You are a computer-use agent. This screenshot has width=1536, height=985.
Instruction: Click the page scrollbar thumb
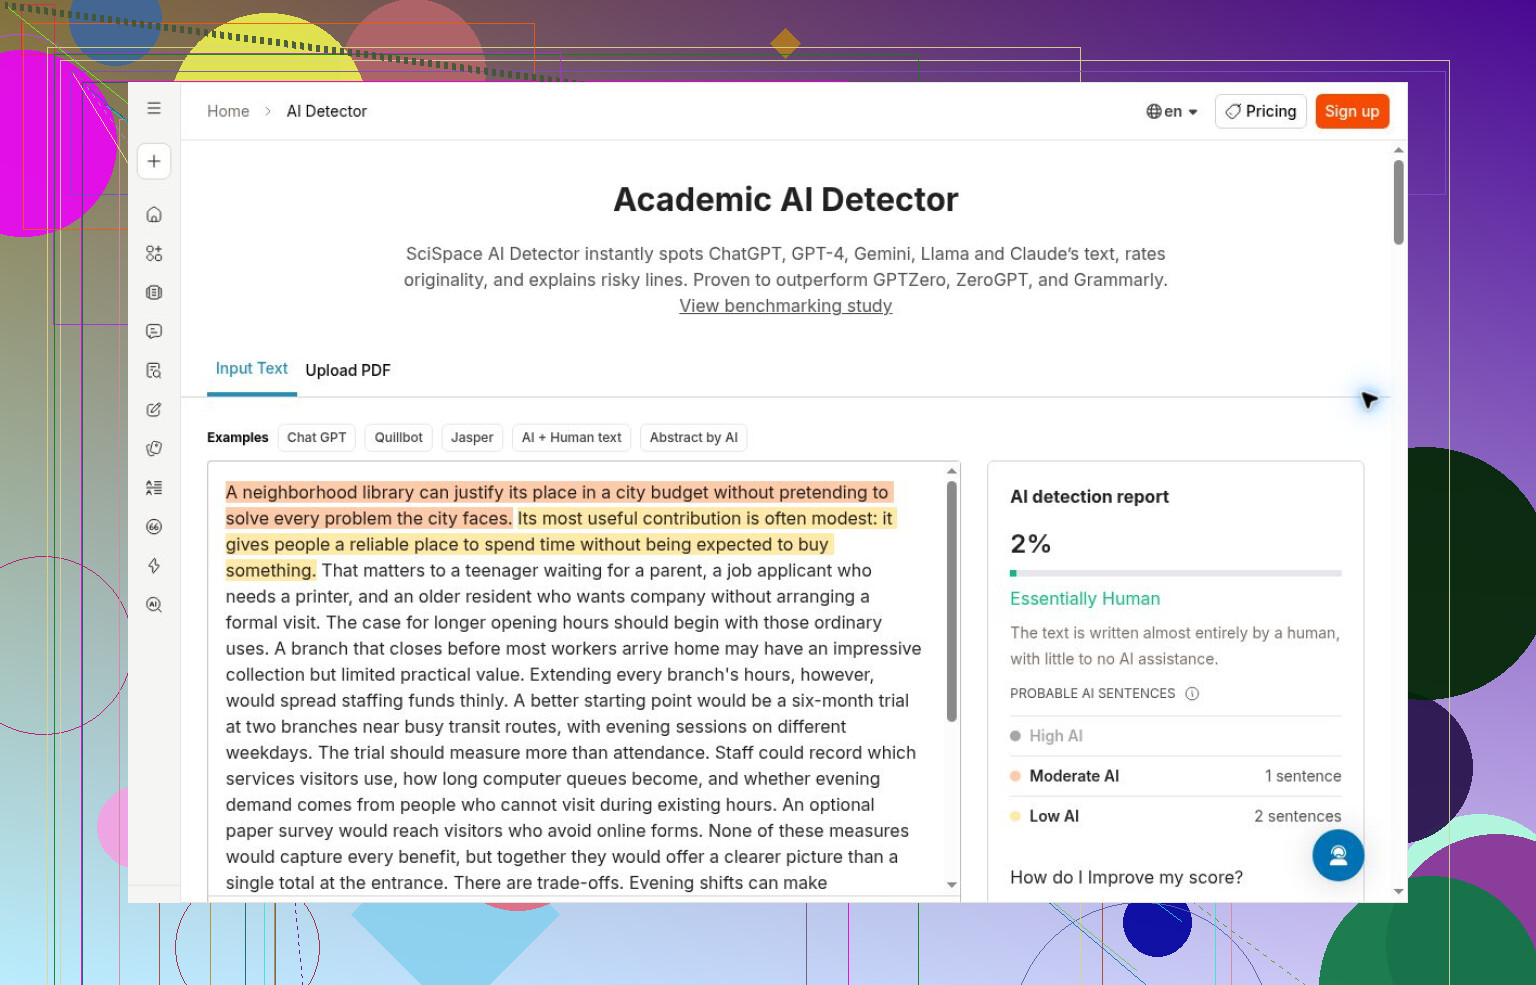click(x=1398, y=202)
